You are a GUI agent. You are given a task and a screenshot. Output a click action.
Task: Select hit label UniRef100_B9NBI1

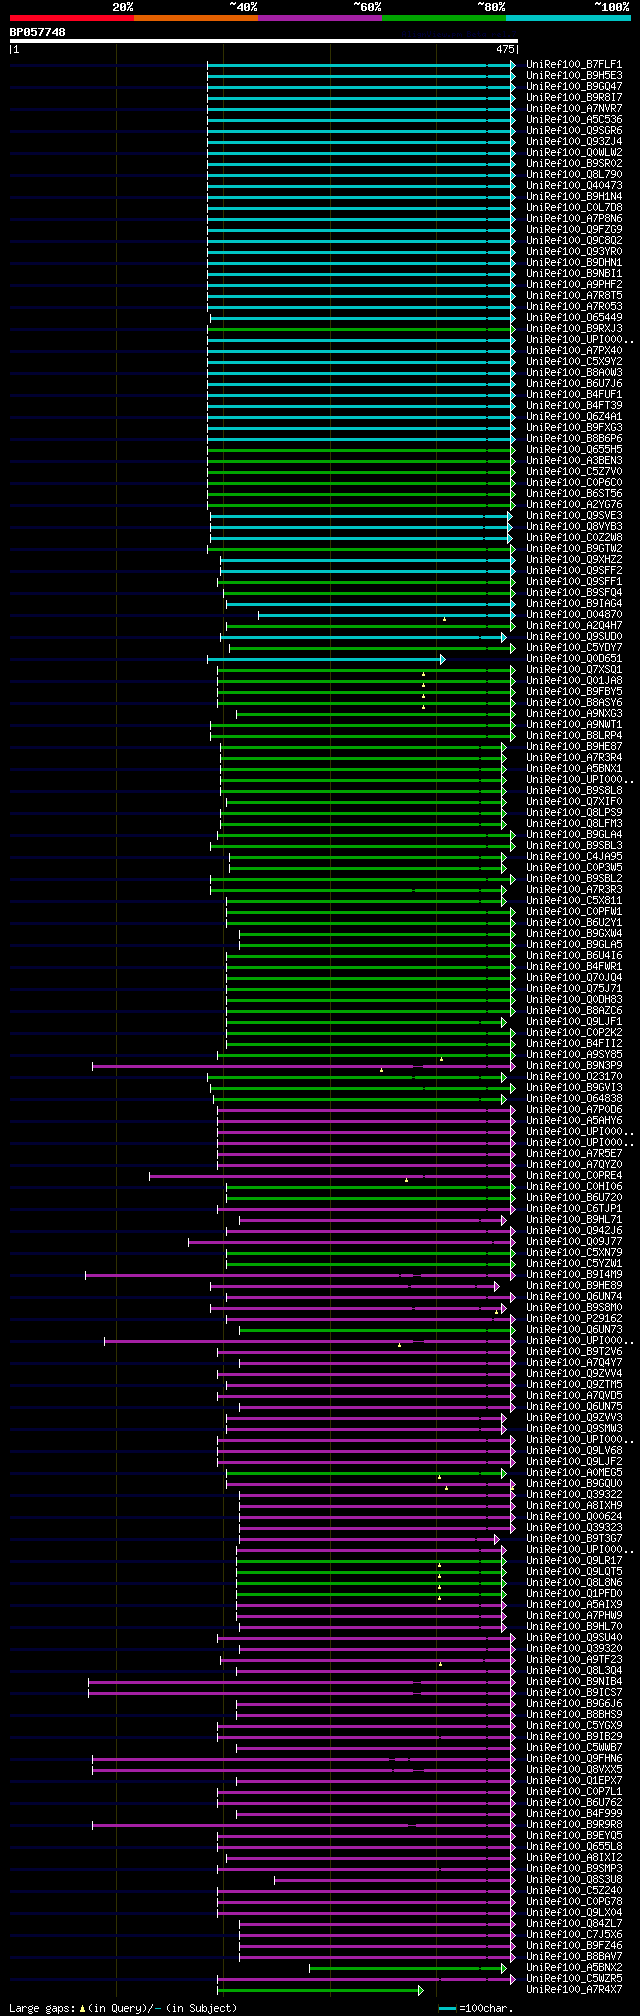click(x=574, y=273)
